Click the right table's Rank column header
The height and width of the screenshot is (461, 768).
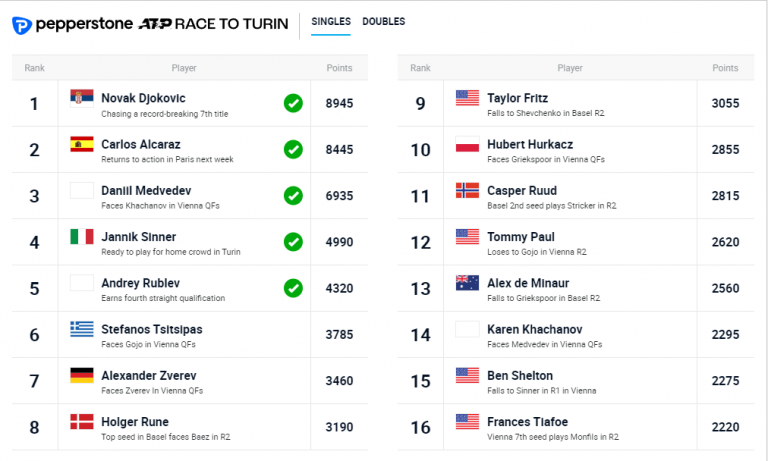[x=420, y=68]
